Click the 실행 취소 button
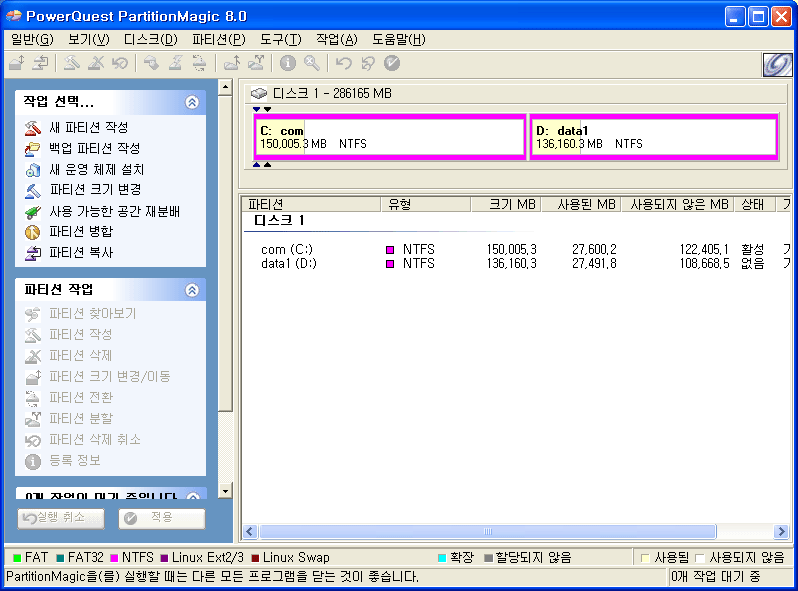Image resolution: width=798 pixels, height=591 pixels. pos(61,518)
